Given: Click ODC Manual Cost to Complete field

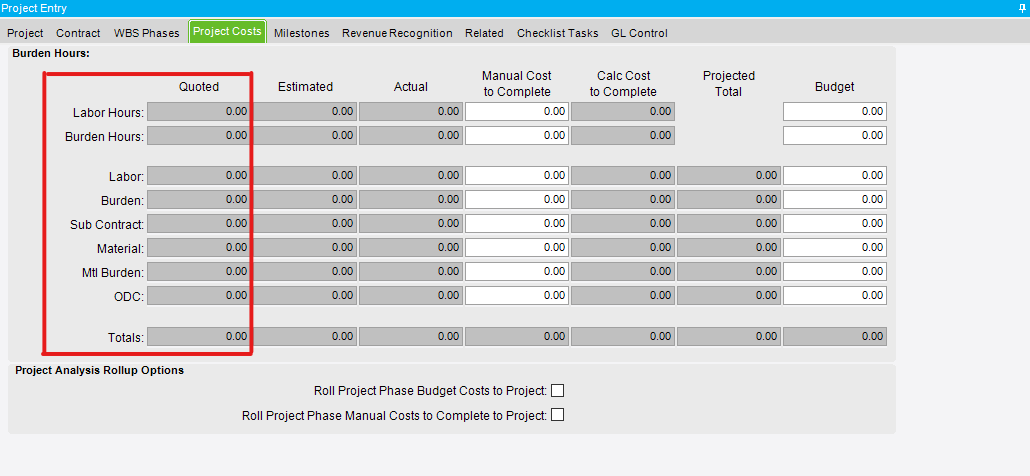Looking at the screenshot, I should [x=517, y=295].
